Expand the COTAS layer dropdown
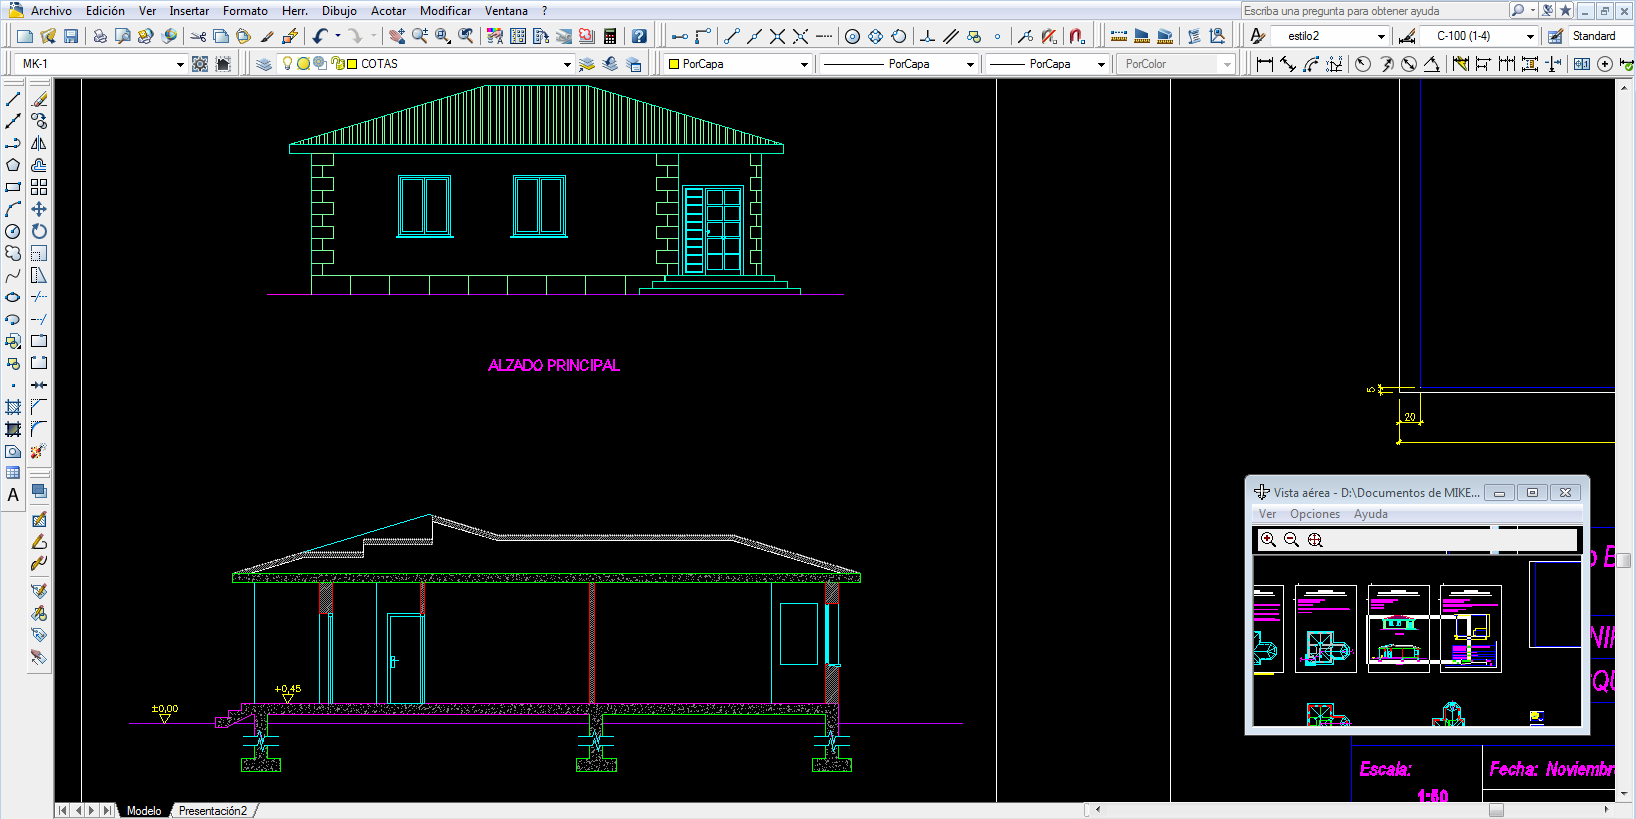1636x819 pixels. pyautogui.click(x=567, y=64)
